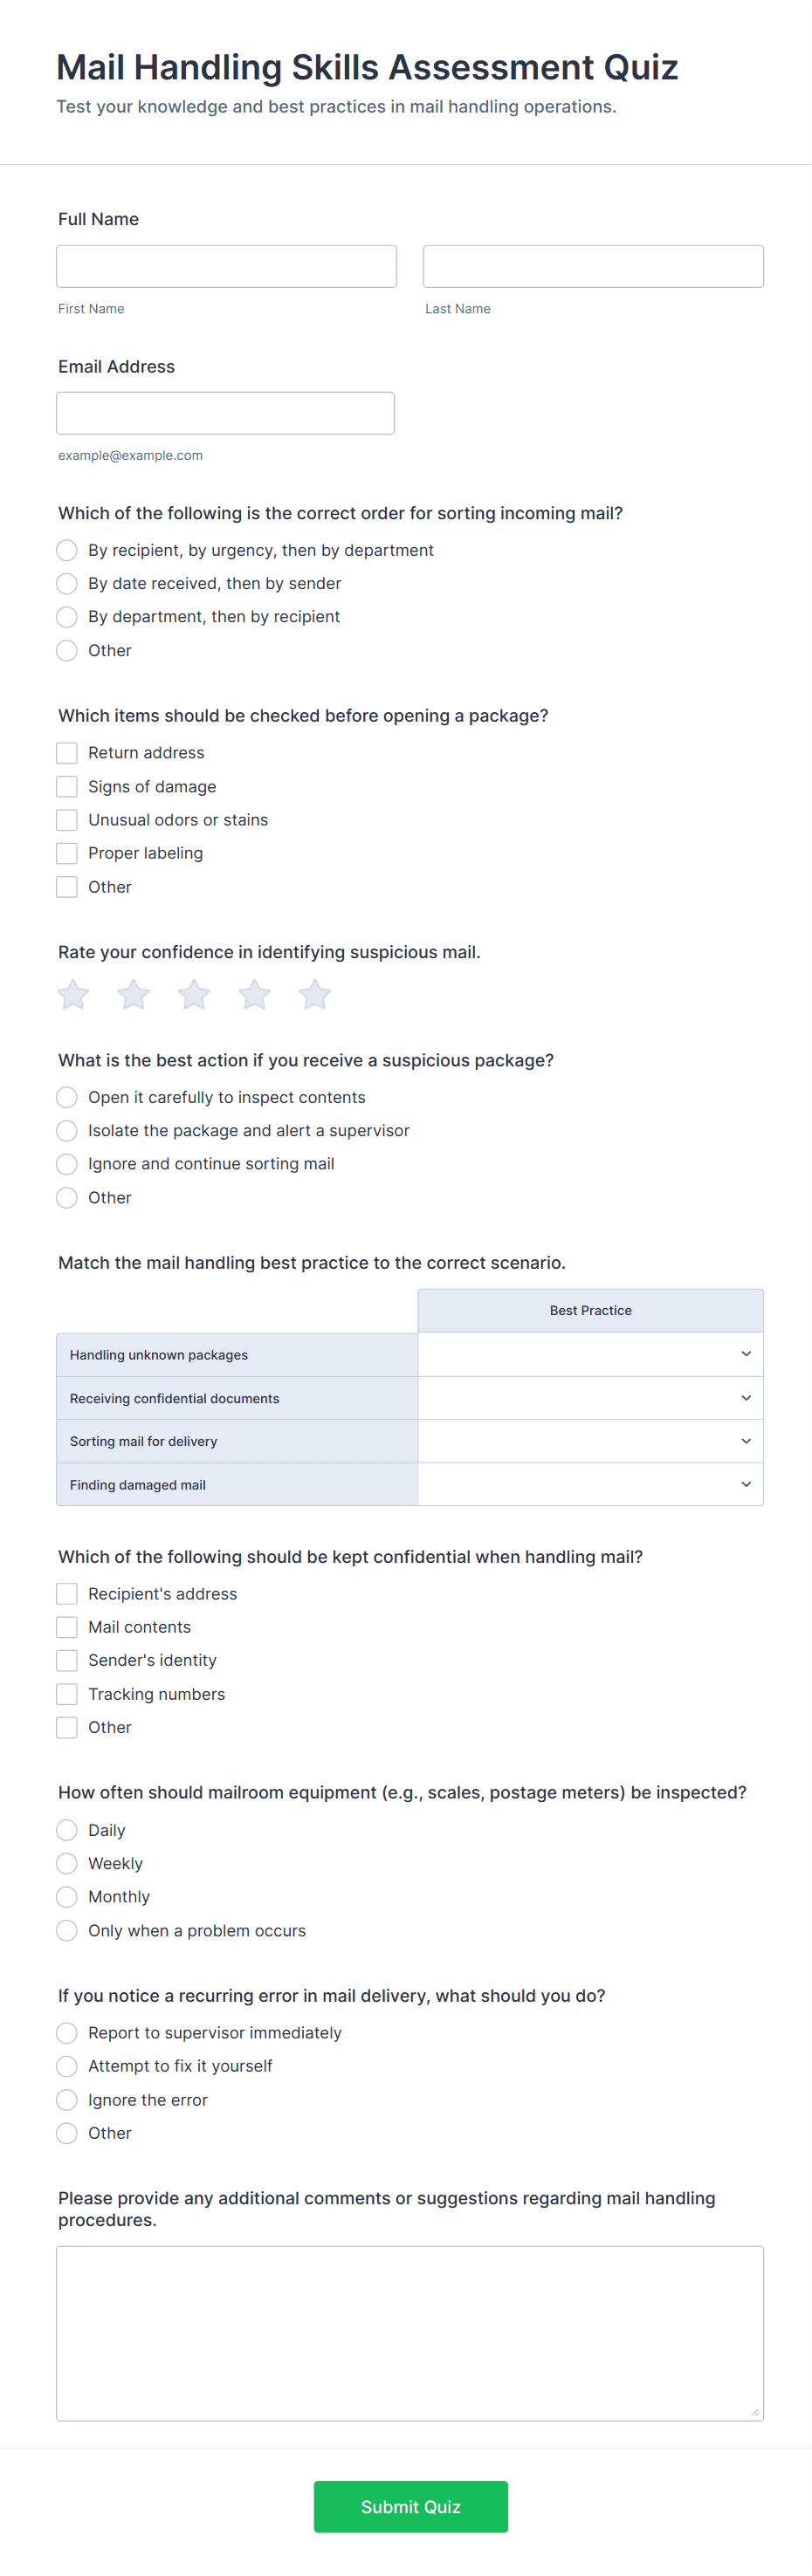The image size is (812, 2576).
Task: Check the 'Signs of damage' checkbox
Action: [67, 786]
